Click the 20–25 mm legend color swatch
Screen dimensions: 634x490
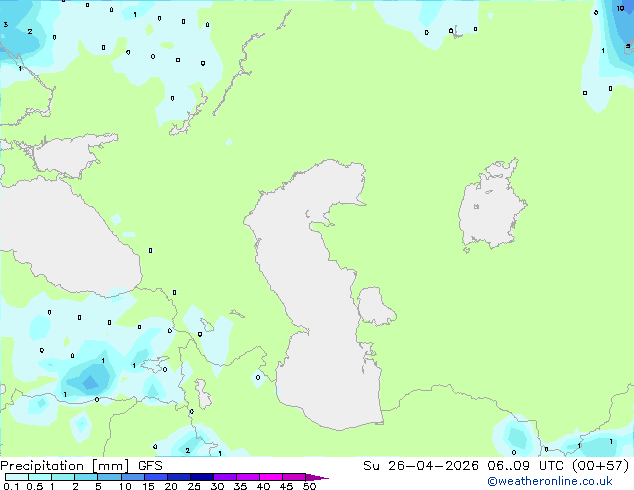[178, 477]
